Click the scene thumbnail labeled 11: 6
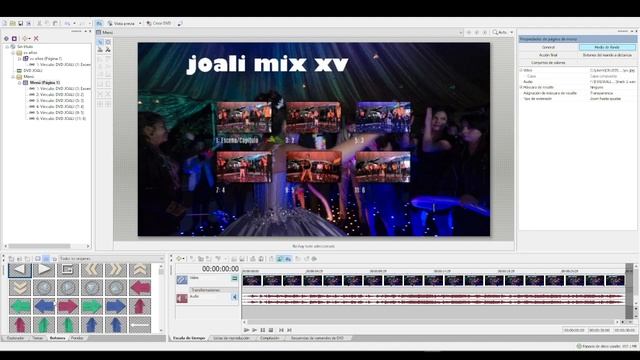This screenshot has height=360, width=640. click(x=383, y=167)
